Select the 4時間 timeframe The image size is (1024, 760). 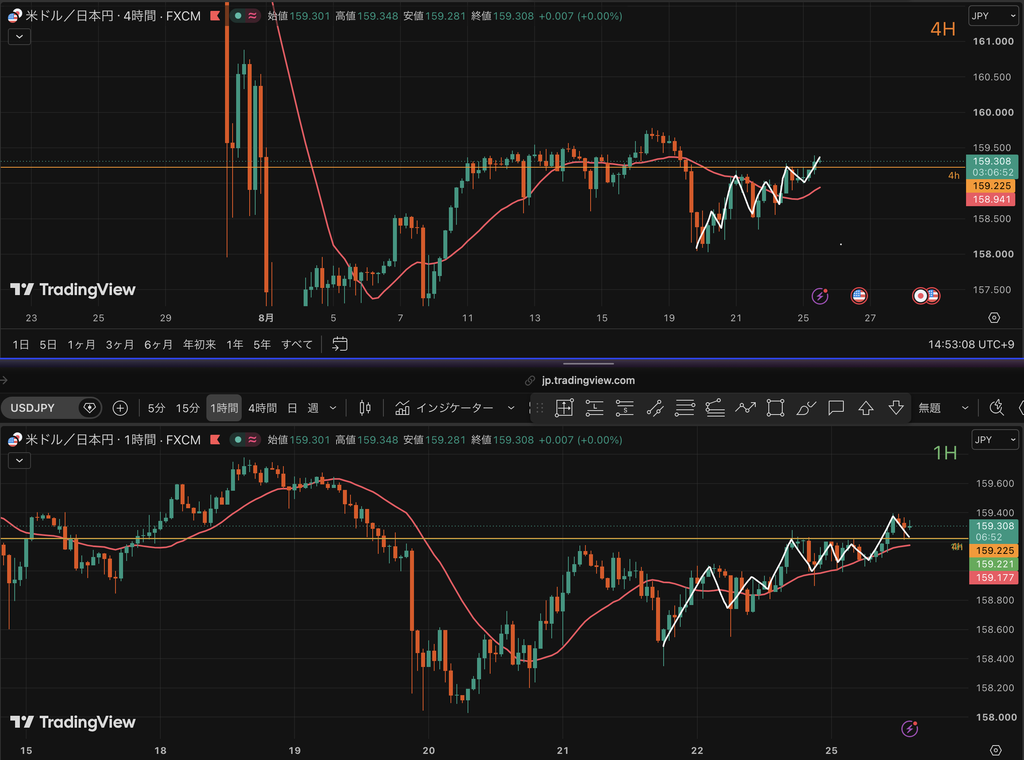tap(262, 408)
